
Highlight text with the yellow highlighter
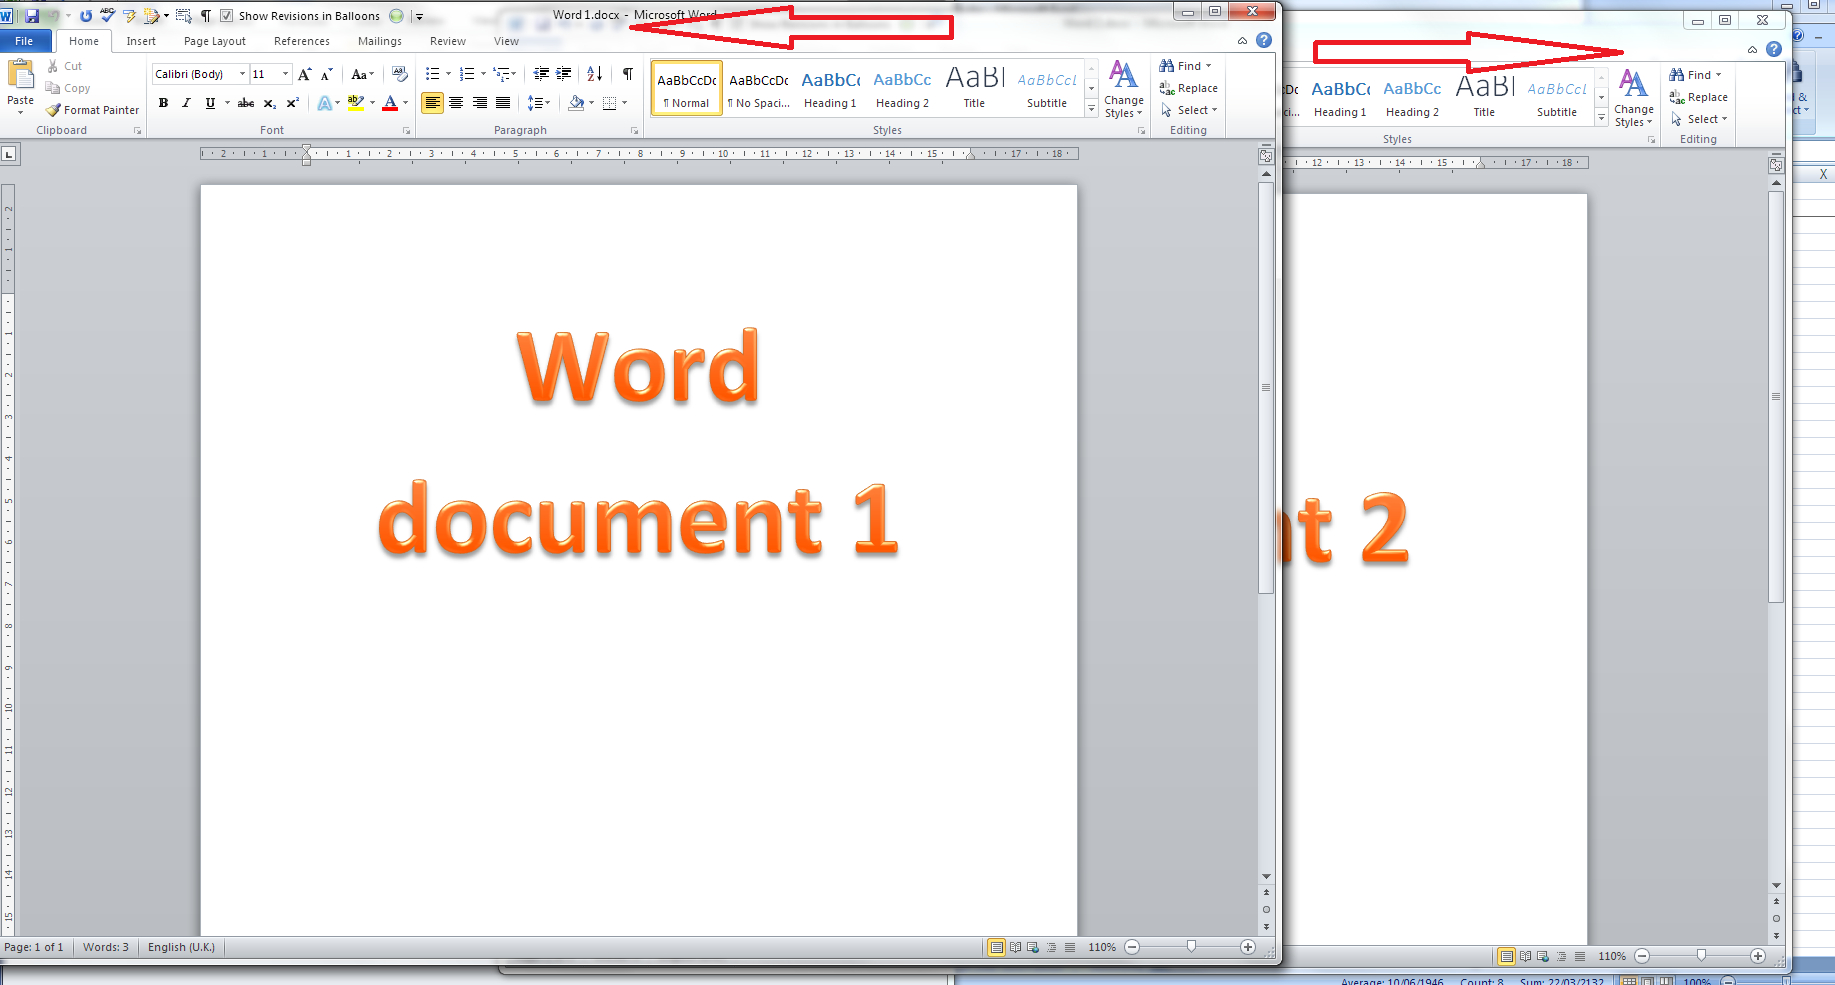click(355, 103)
